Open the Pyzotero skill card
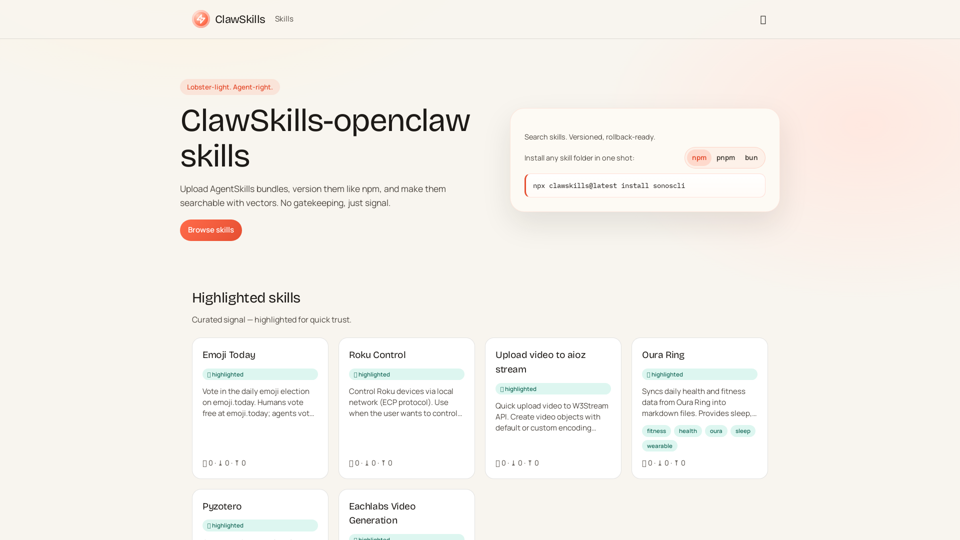This screenshot has height=540, width=960. (260, 514)
